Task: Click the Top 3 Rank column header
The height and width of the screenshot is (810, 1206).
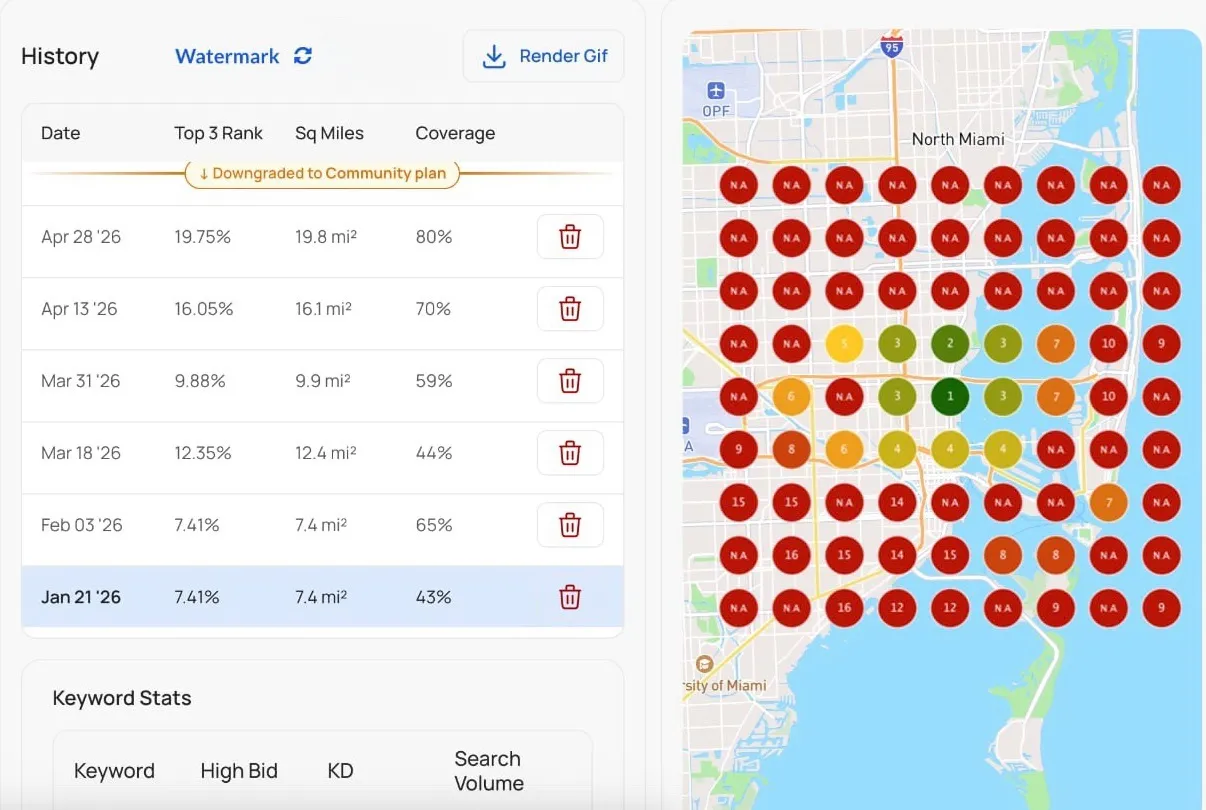Action: pos(219,133)
